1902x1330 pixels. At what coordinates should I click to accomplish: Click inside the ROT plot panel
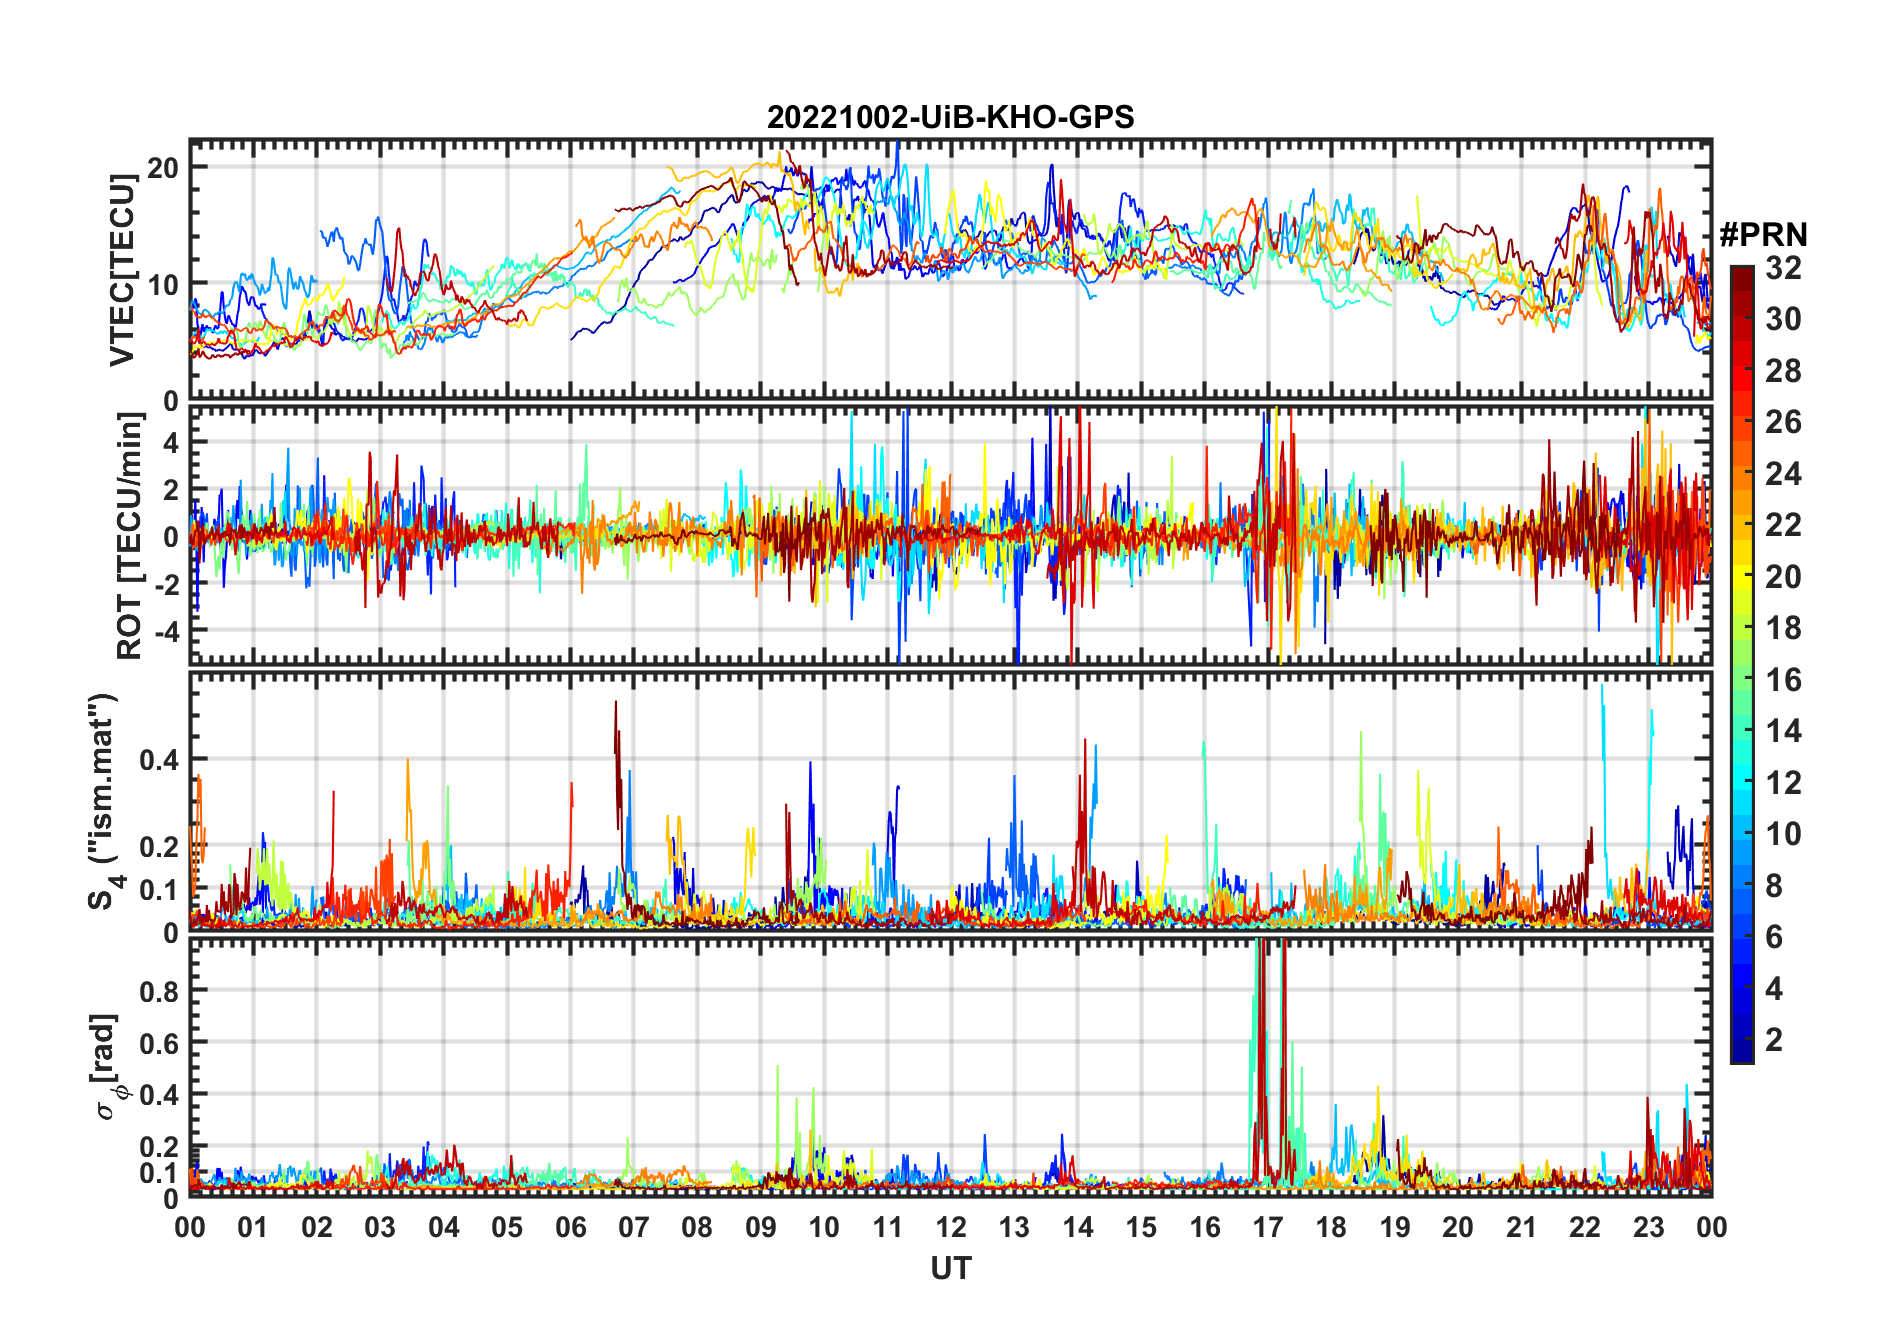coord(950,534)
